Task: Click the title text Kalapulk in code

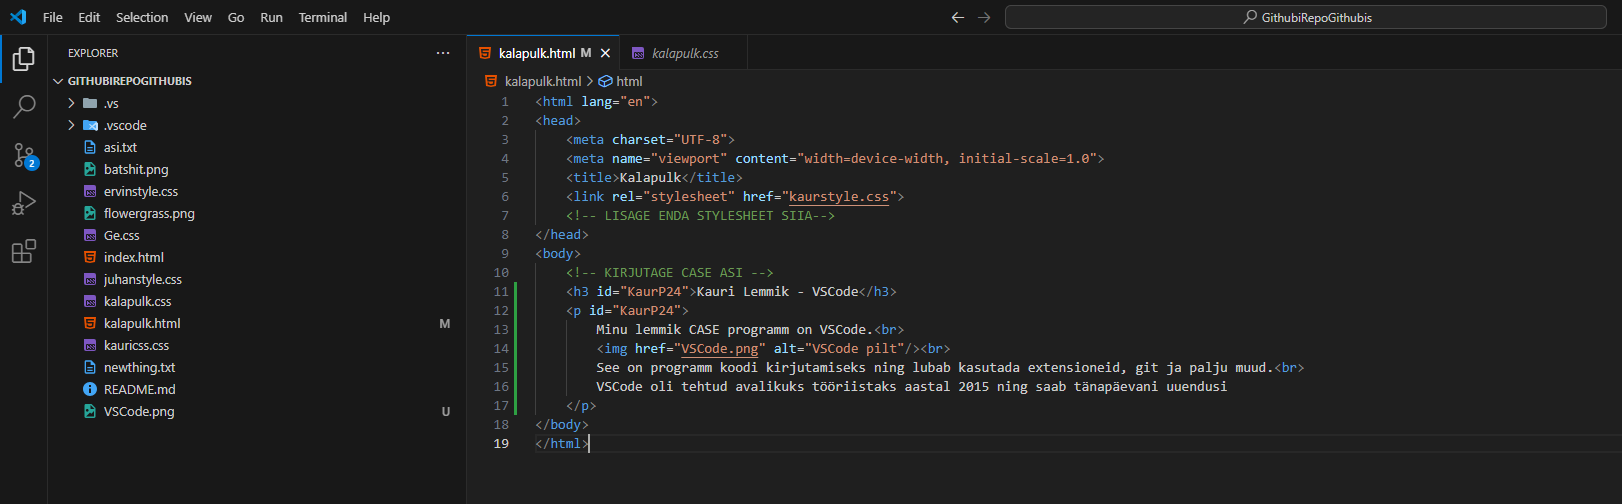Action: click(x=650, y=178)
